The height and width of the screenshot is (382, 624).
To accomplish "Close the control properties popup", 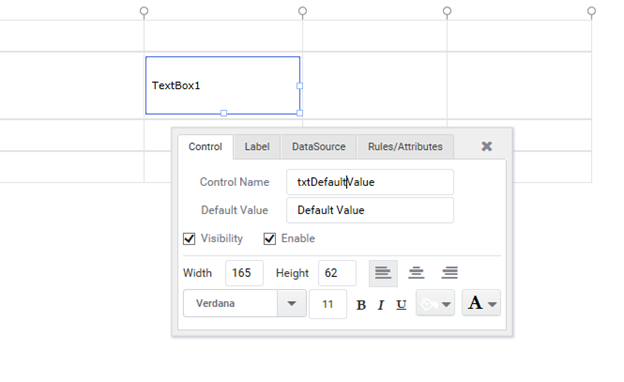I will (x=486, y=146).
